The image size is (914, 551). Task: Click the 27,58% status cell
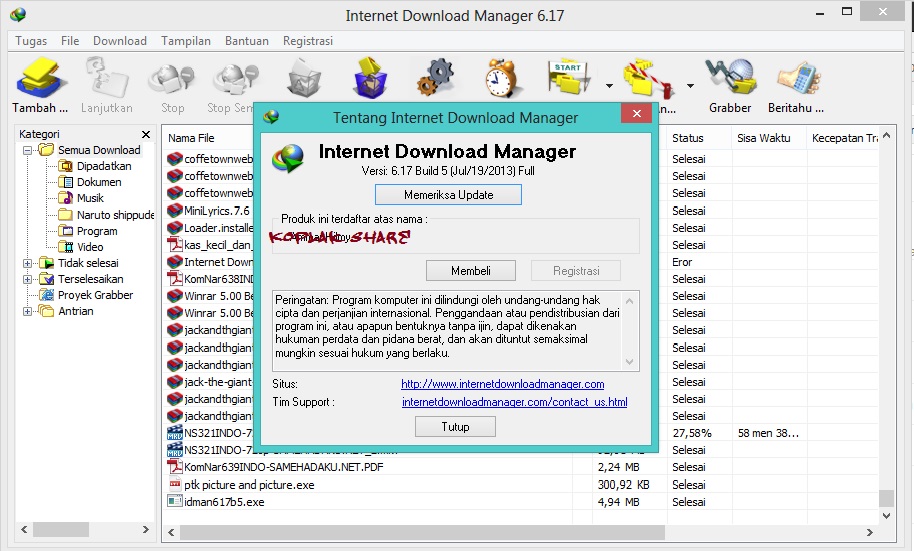tap(692, 433)
